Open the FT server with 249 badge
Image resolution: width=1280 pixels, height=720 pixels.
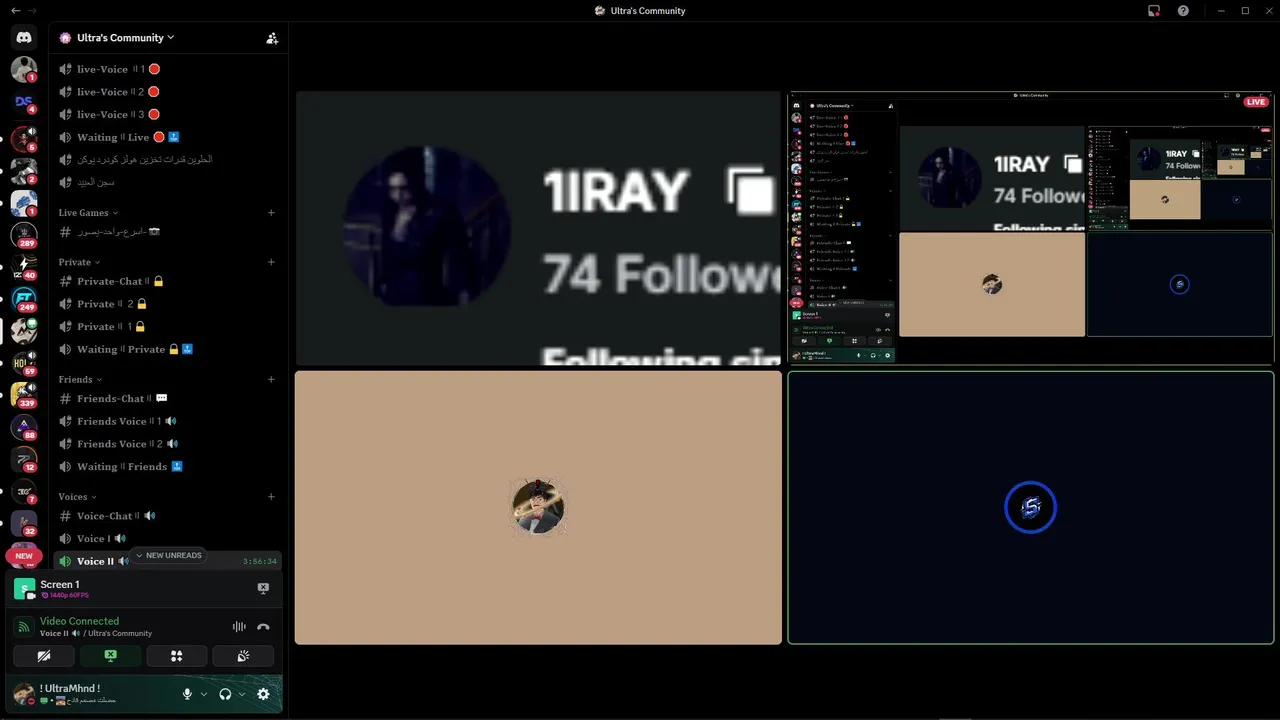24,299
